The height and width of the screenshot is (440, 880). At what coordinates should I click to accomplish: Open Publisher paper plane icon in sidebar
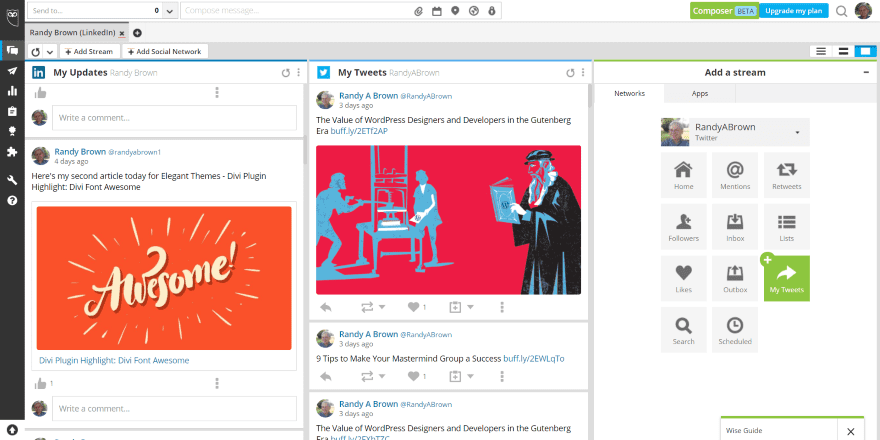pos(12,71)
